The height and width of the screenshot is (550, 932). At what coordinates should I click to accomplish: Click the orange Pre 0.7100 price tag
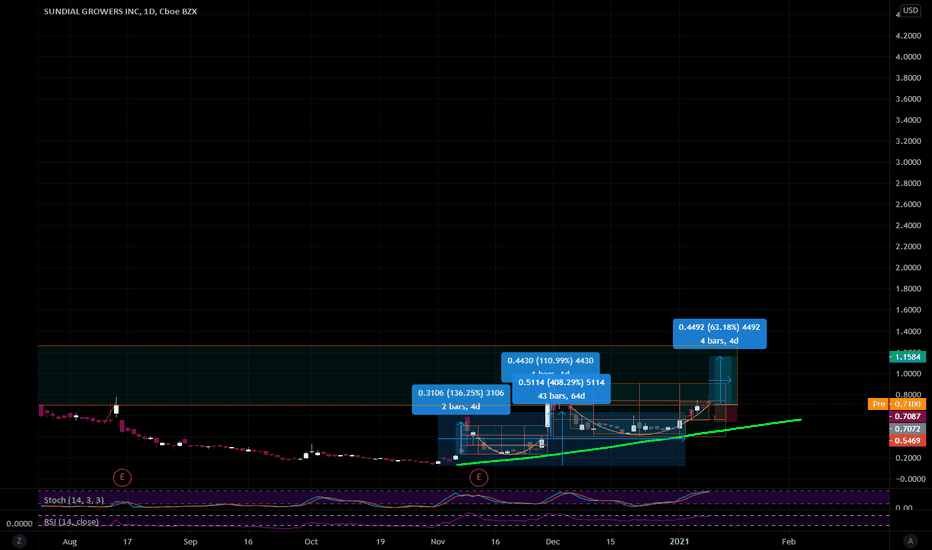[896, 404]
